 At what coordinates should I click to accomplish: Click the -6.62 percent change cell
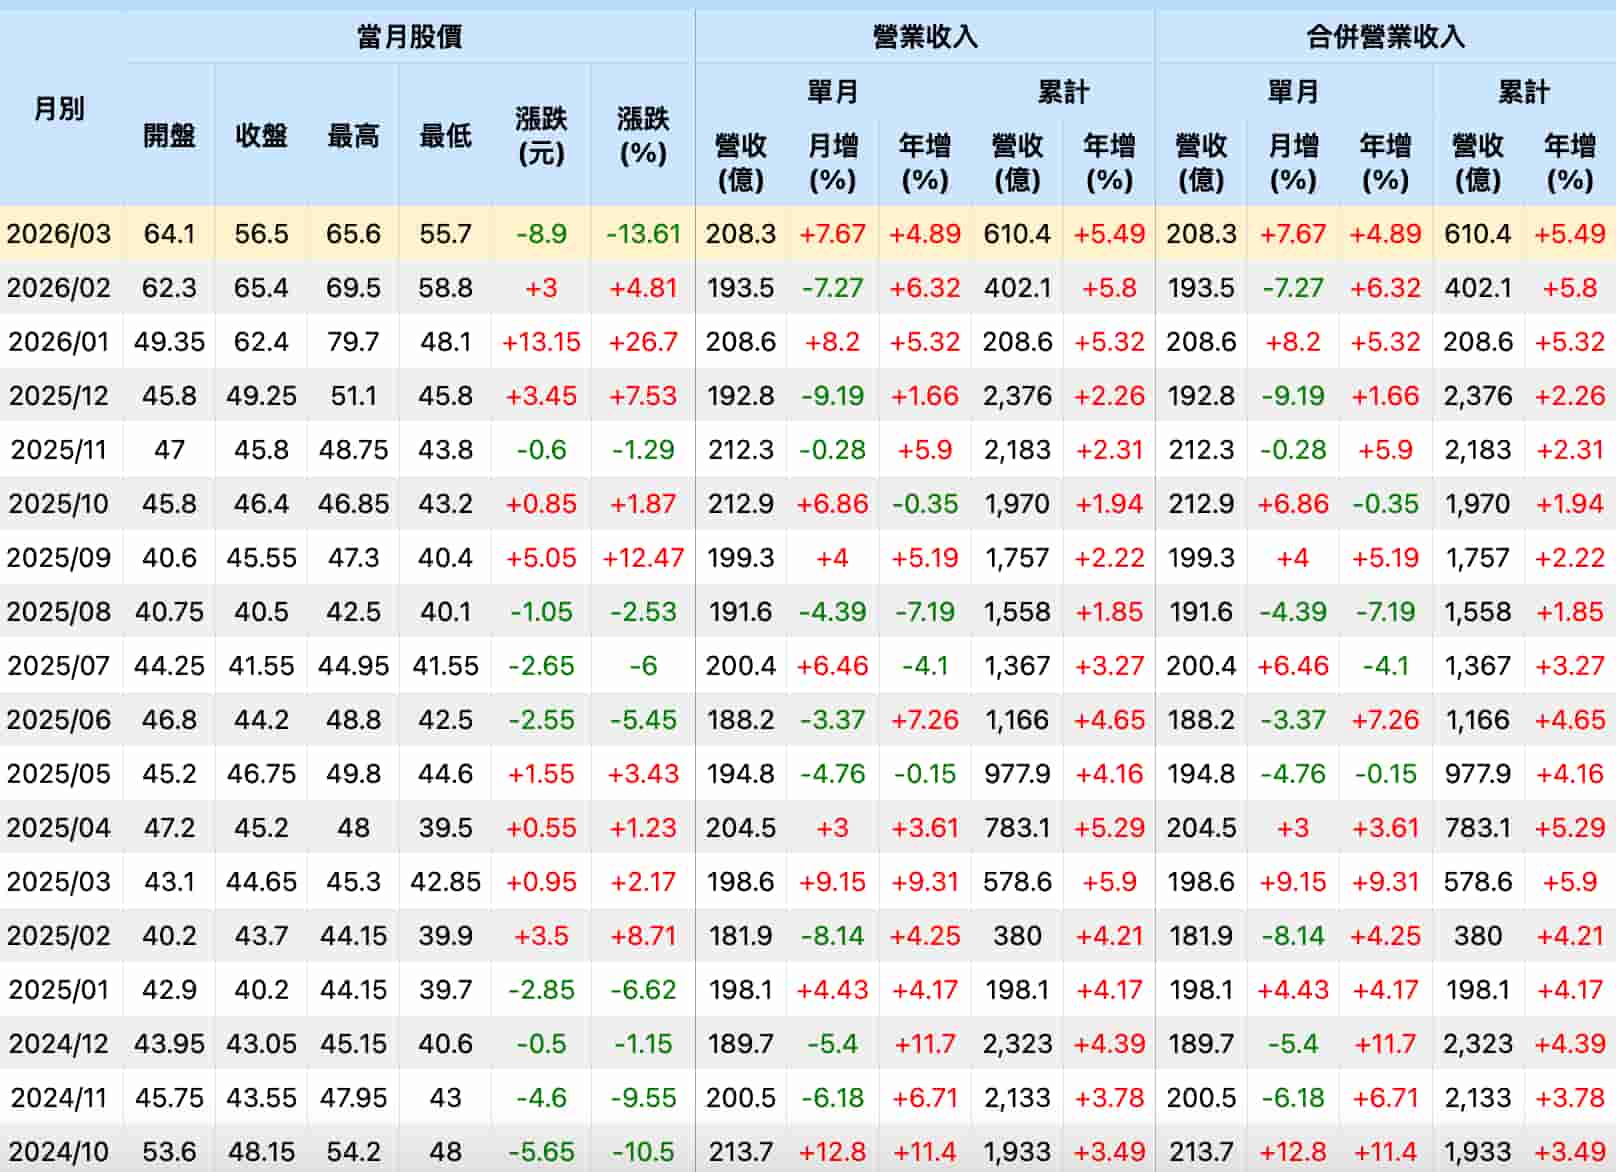[x=643, y=990]
